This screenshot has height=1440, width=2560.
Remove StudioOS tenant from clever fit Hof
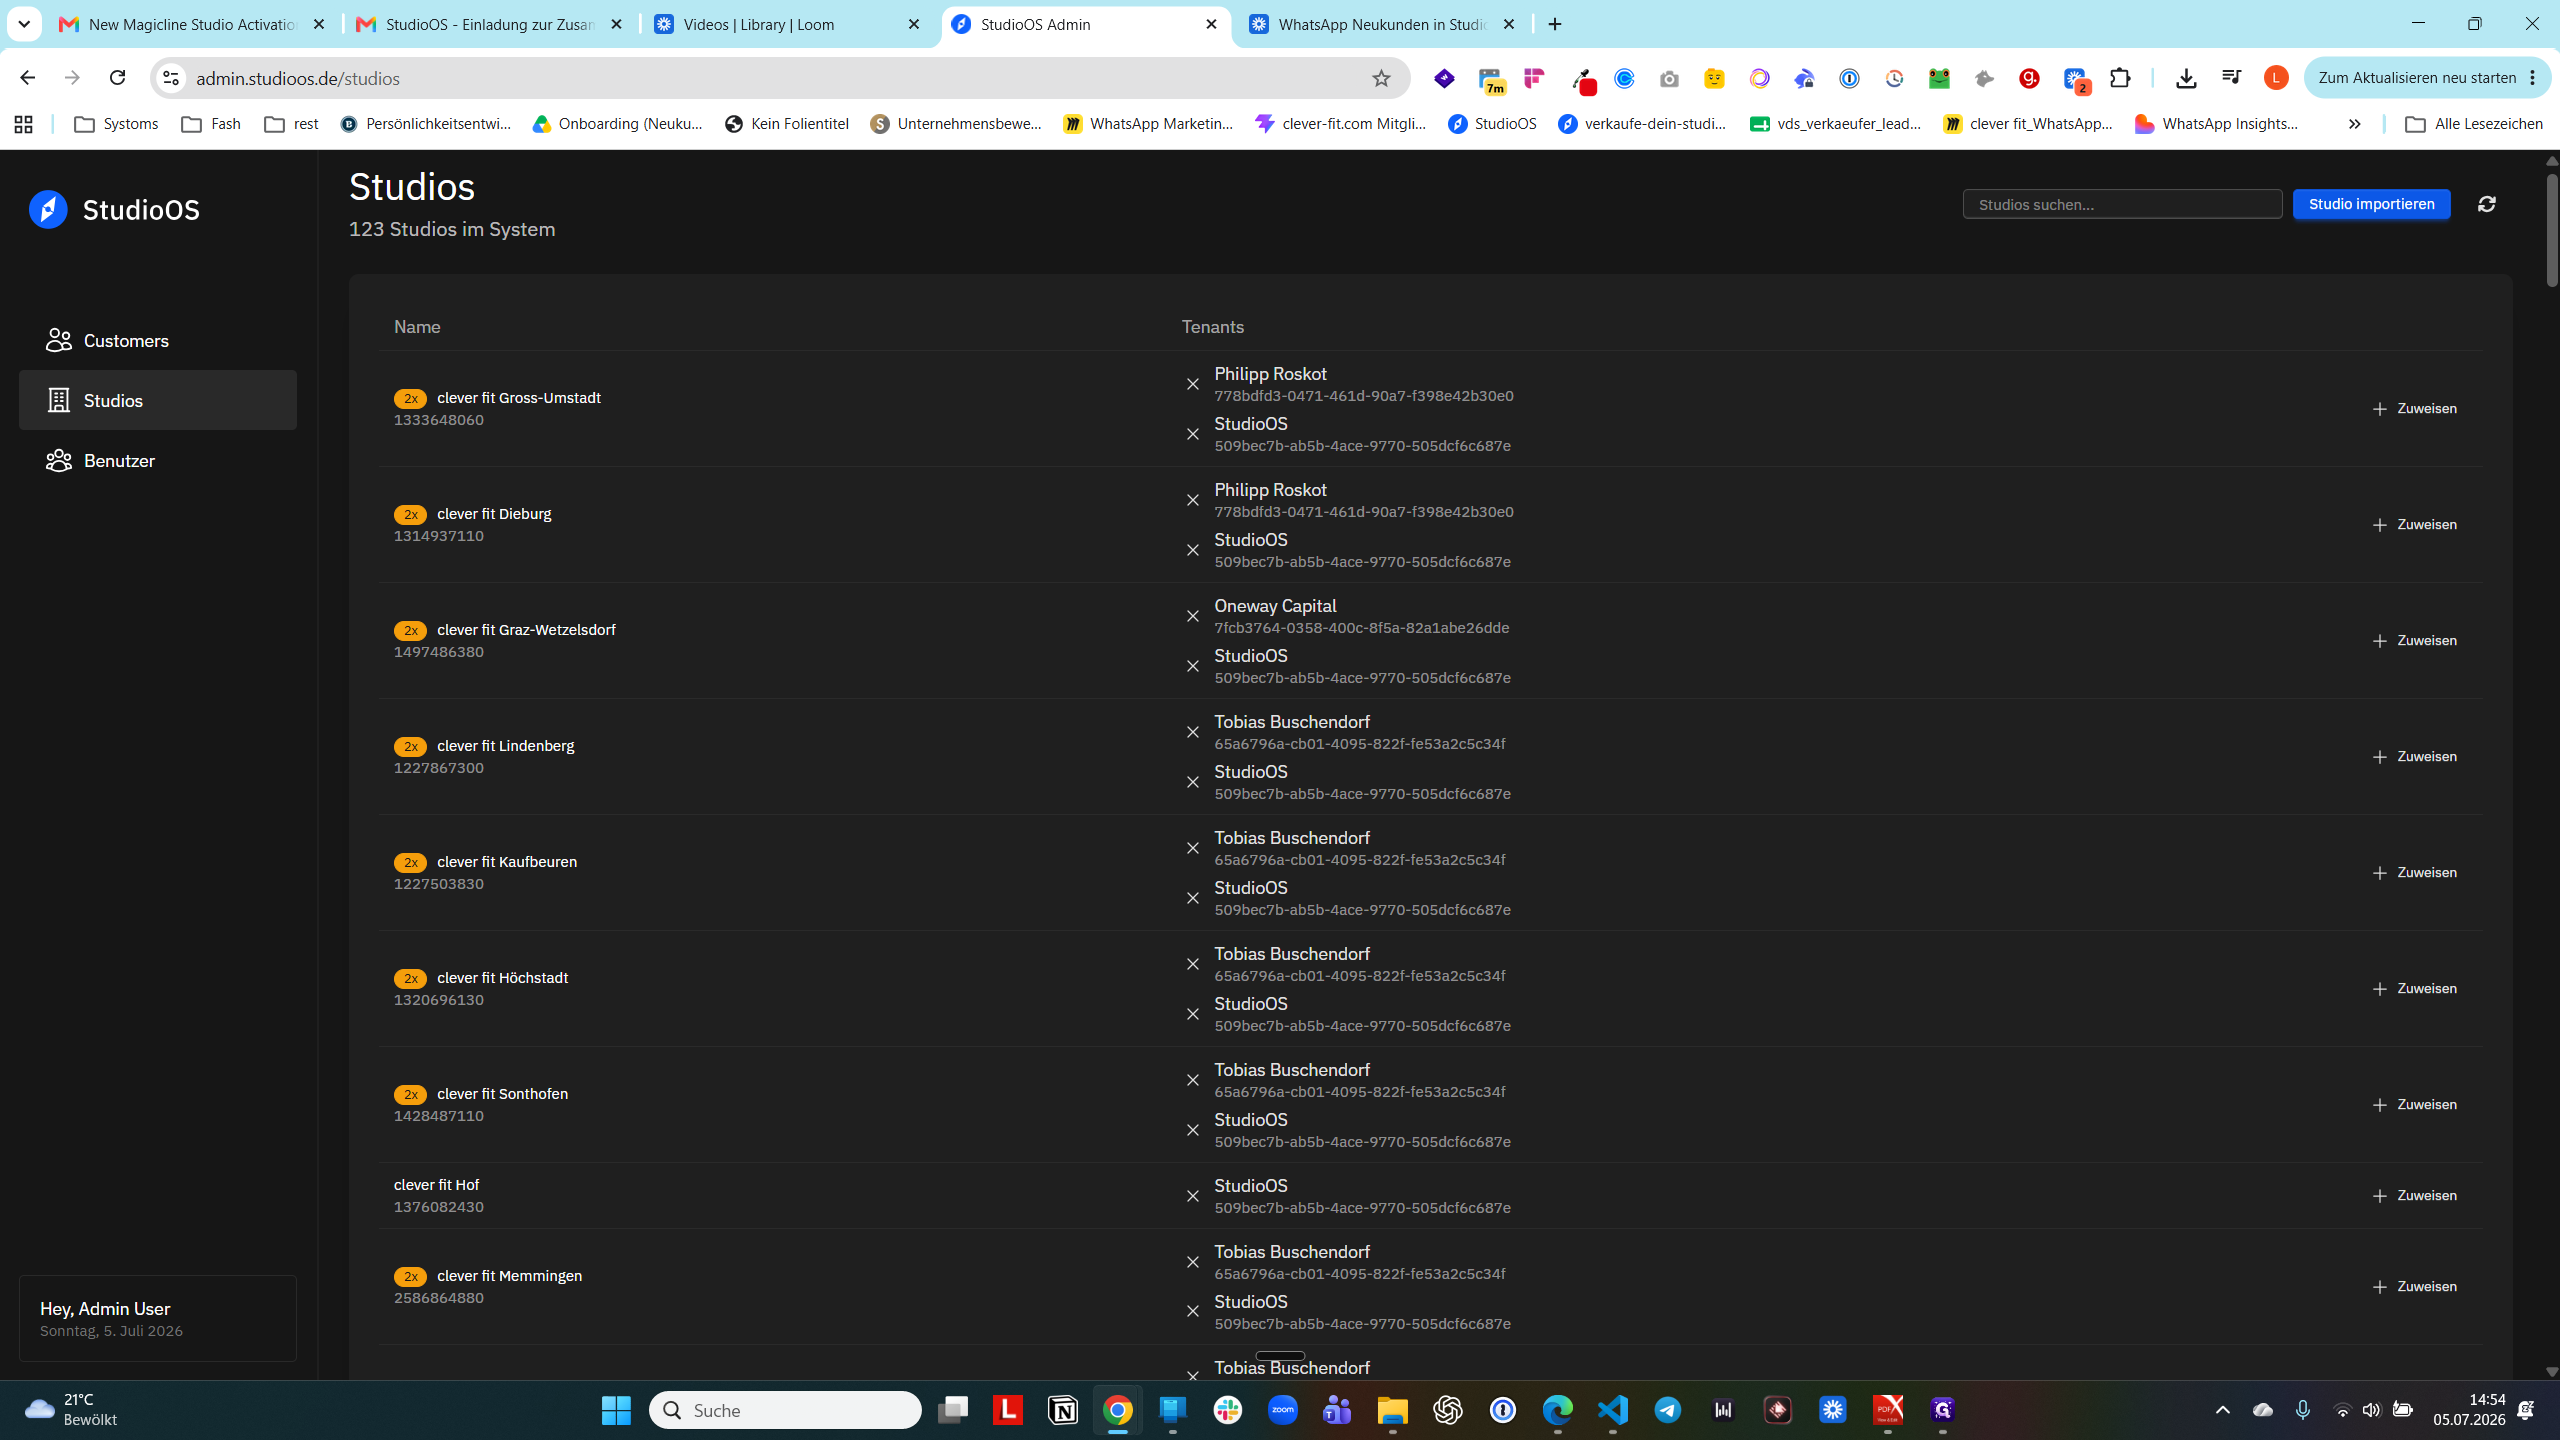coord(1192,1196)
